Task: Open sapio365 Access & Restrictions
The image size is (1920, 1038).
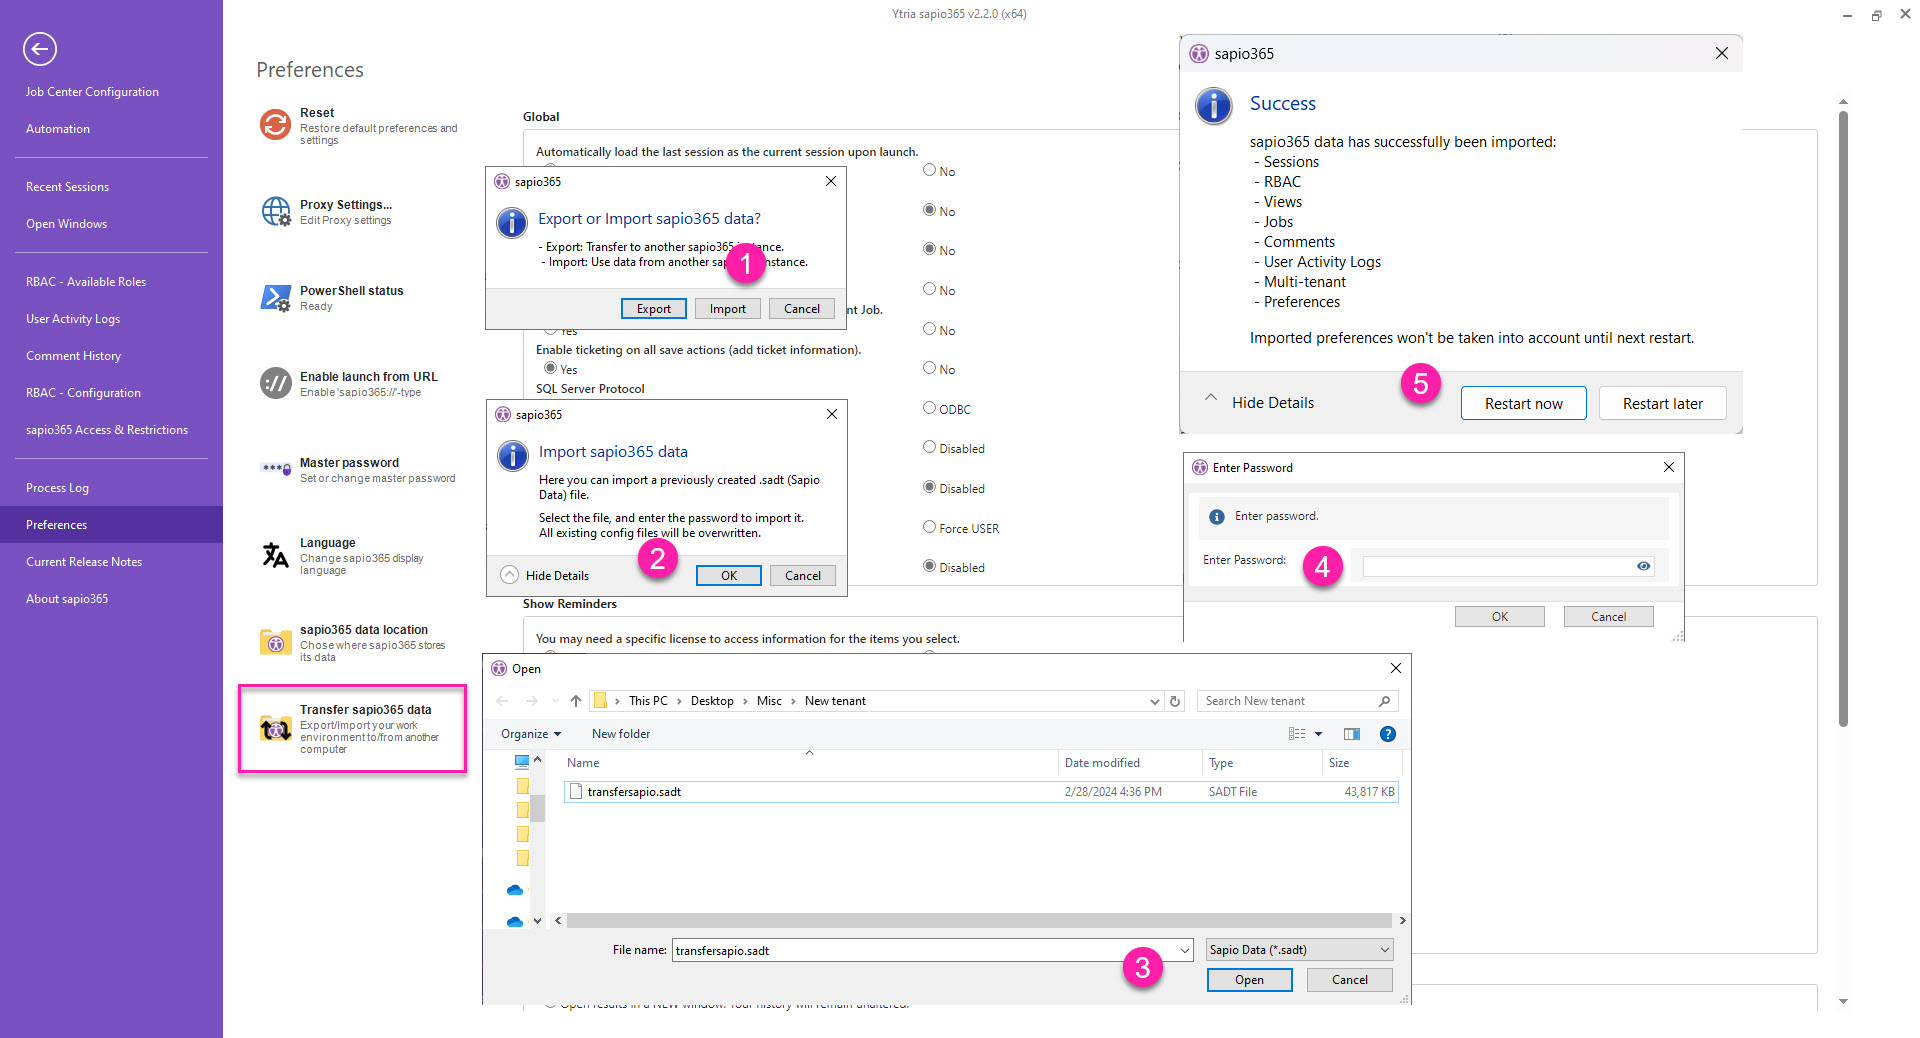Action: tap(107, 429)
